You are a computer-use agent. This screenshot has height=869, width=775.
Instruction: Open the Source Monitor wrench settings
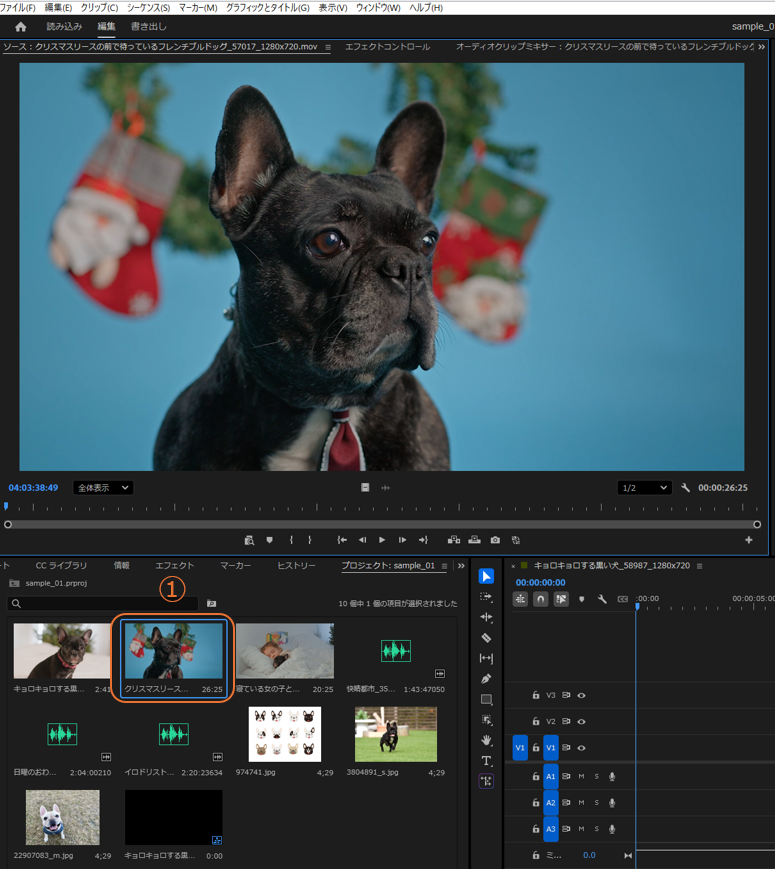coord(686,488)
